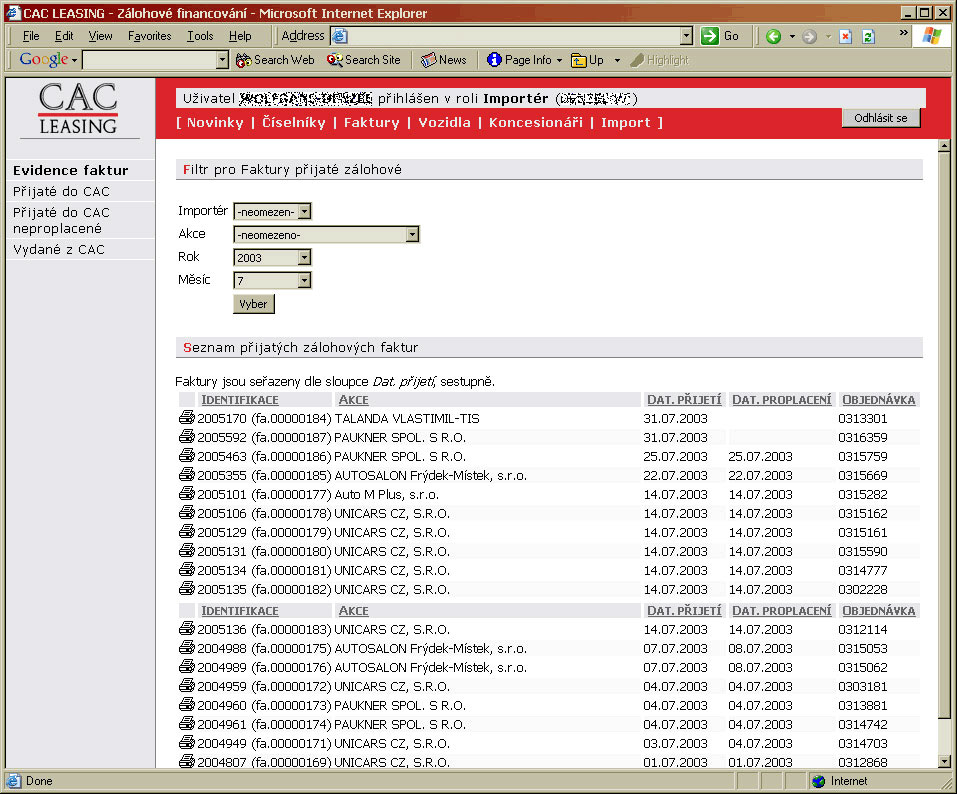The width and height of the screenshot is (957, 794).
Task: Click printer icon for invoice 2004988
Action: pos(187,647)
